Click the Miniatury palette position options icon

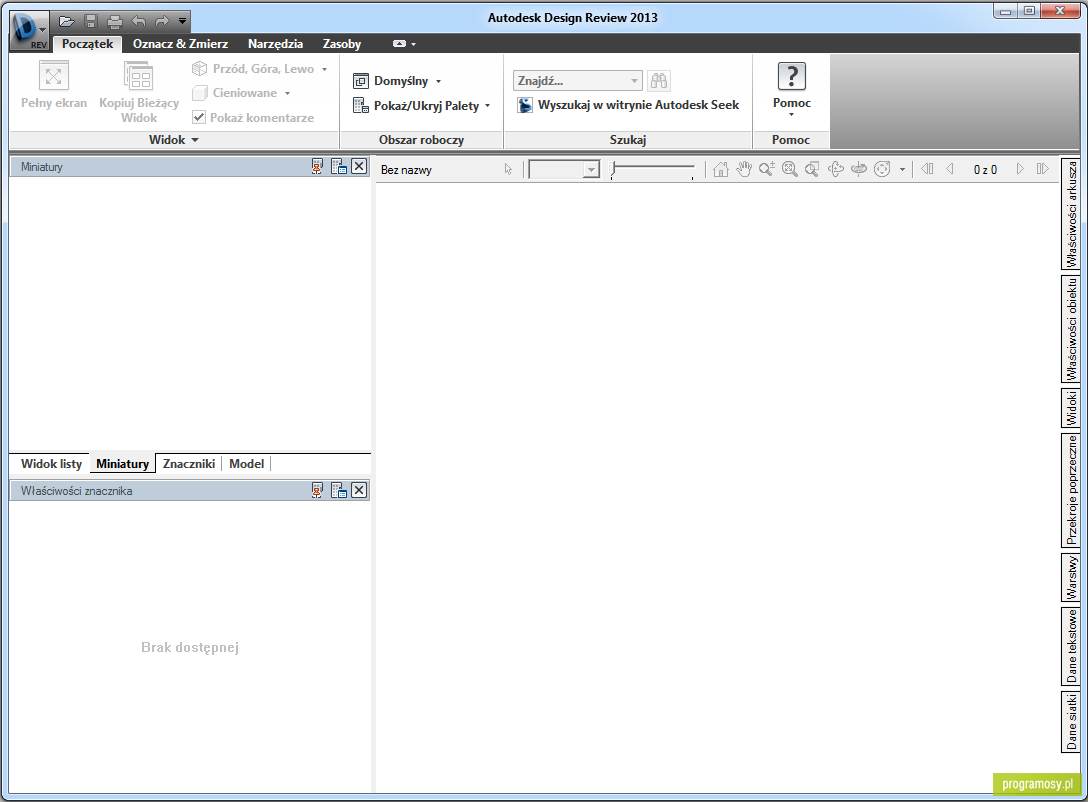click(339, 167)
